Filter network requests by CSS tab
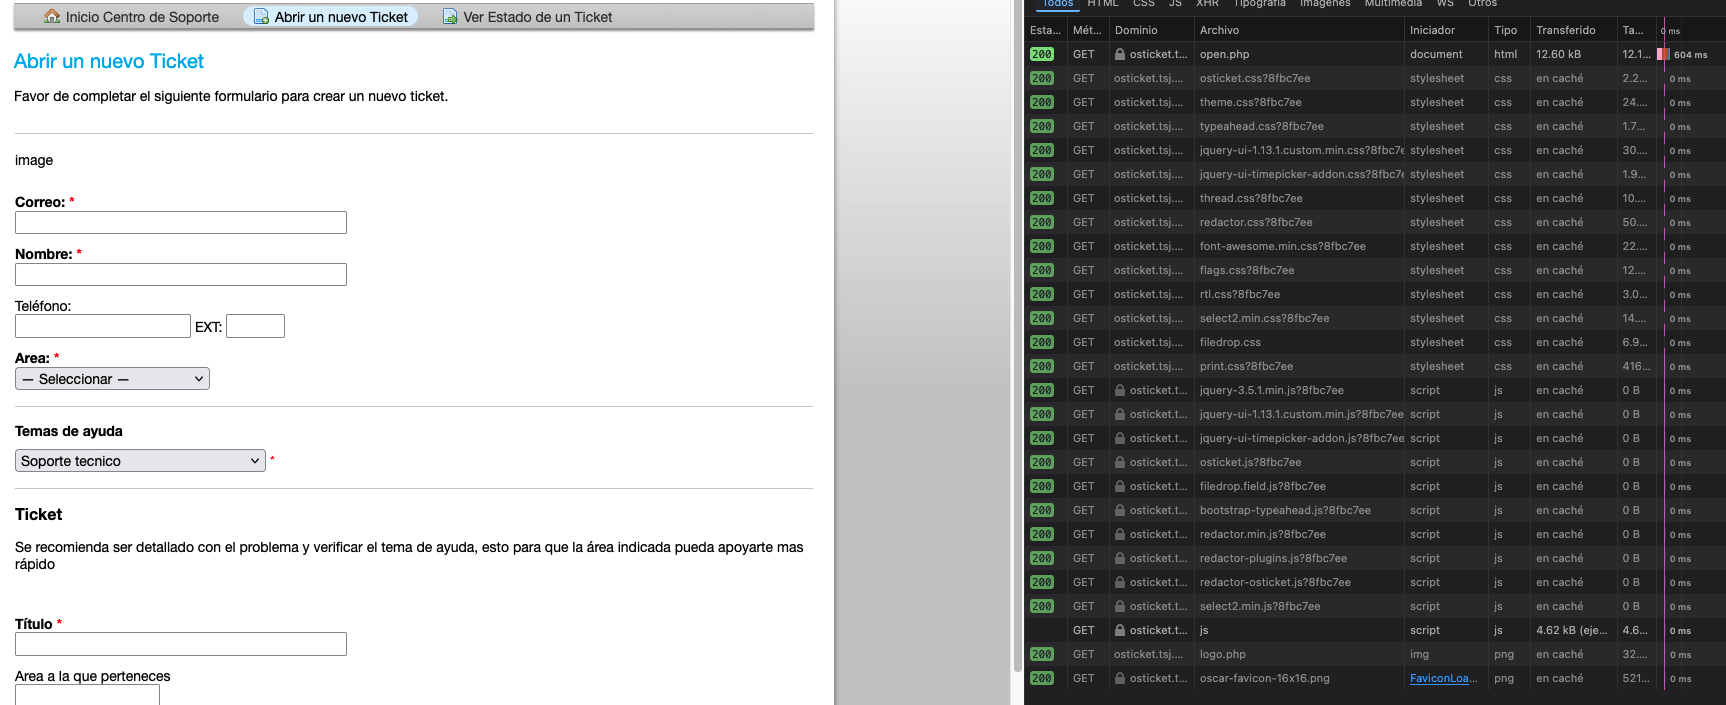 coord(1144,4)
